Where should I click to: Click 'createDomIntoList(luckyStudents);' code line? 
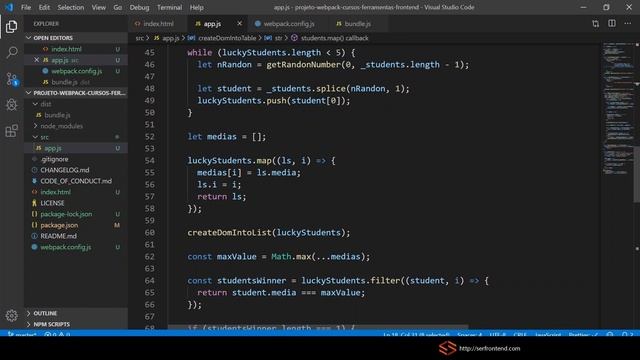[x=269, y=233]
